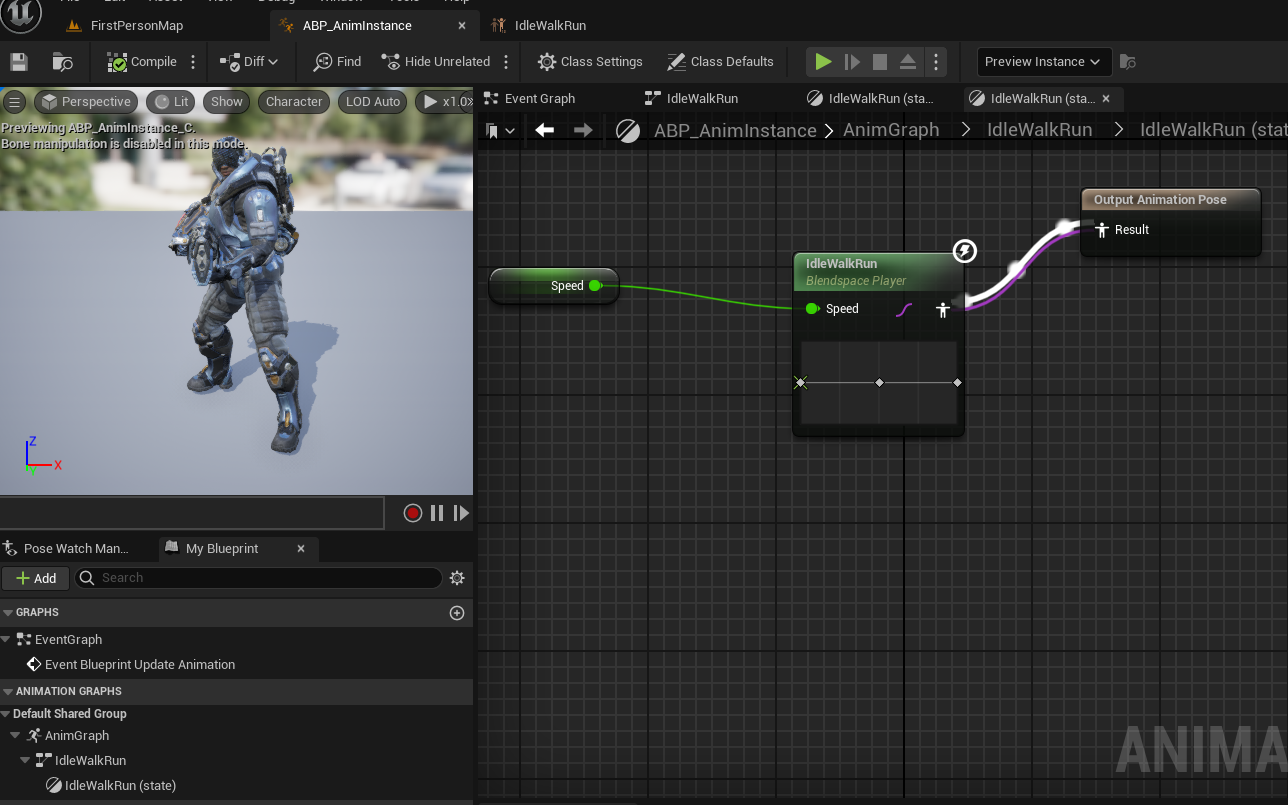Switch to the FirstPersonMap tab

point(136,26)
